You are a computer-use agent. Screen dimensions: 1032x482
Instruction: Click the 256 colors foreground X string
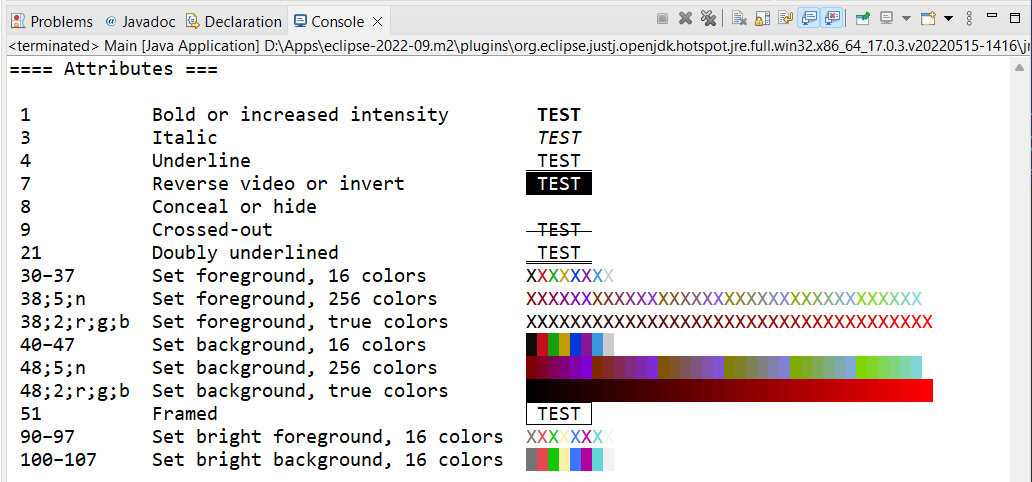[724, 299]
